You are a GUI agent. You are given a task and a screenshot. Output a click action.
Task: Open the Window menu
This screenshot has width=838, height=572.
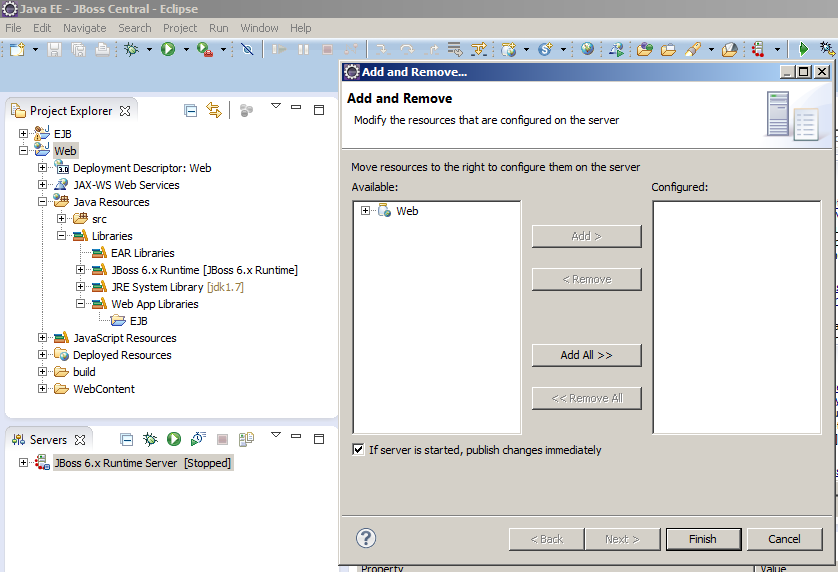(x=259, y=28)
